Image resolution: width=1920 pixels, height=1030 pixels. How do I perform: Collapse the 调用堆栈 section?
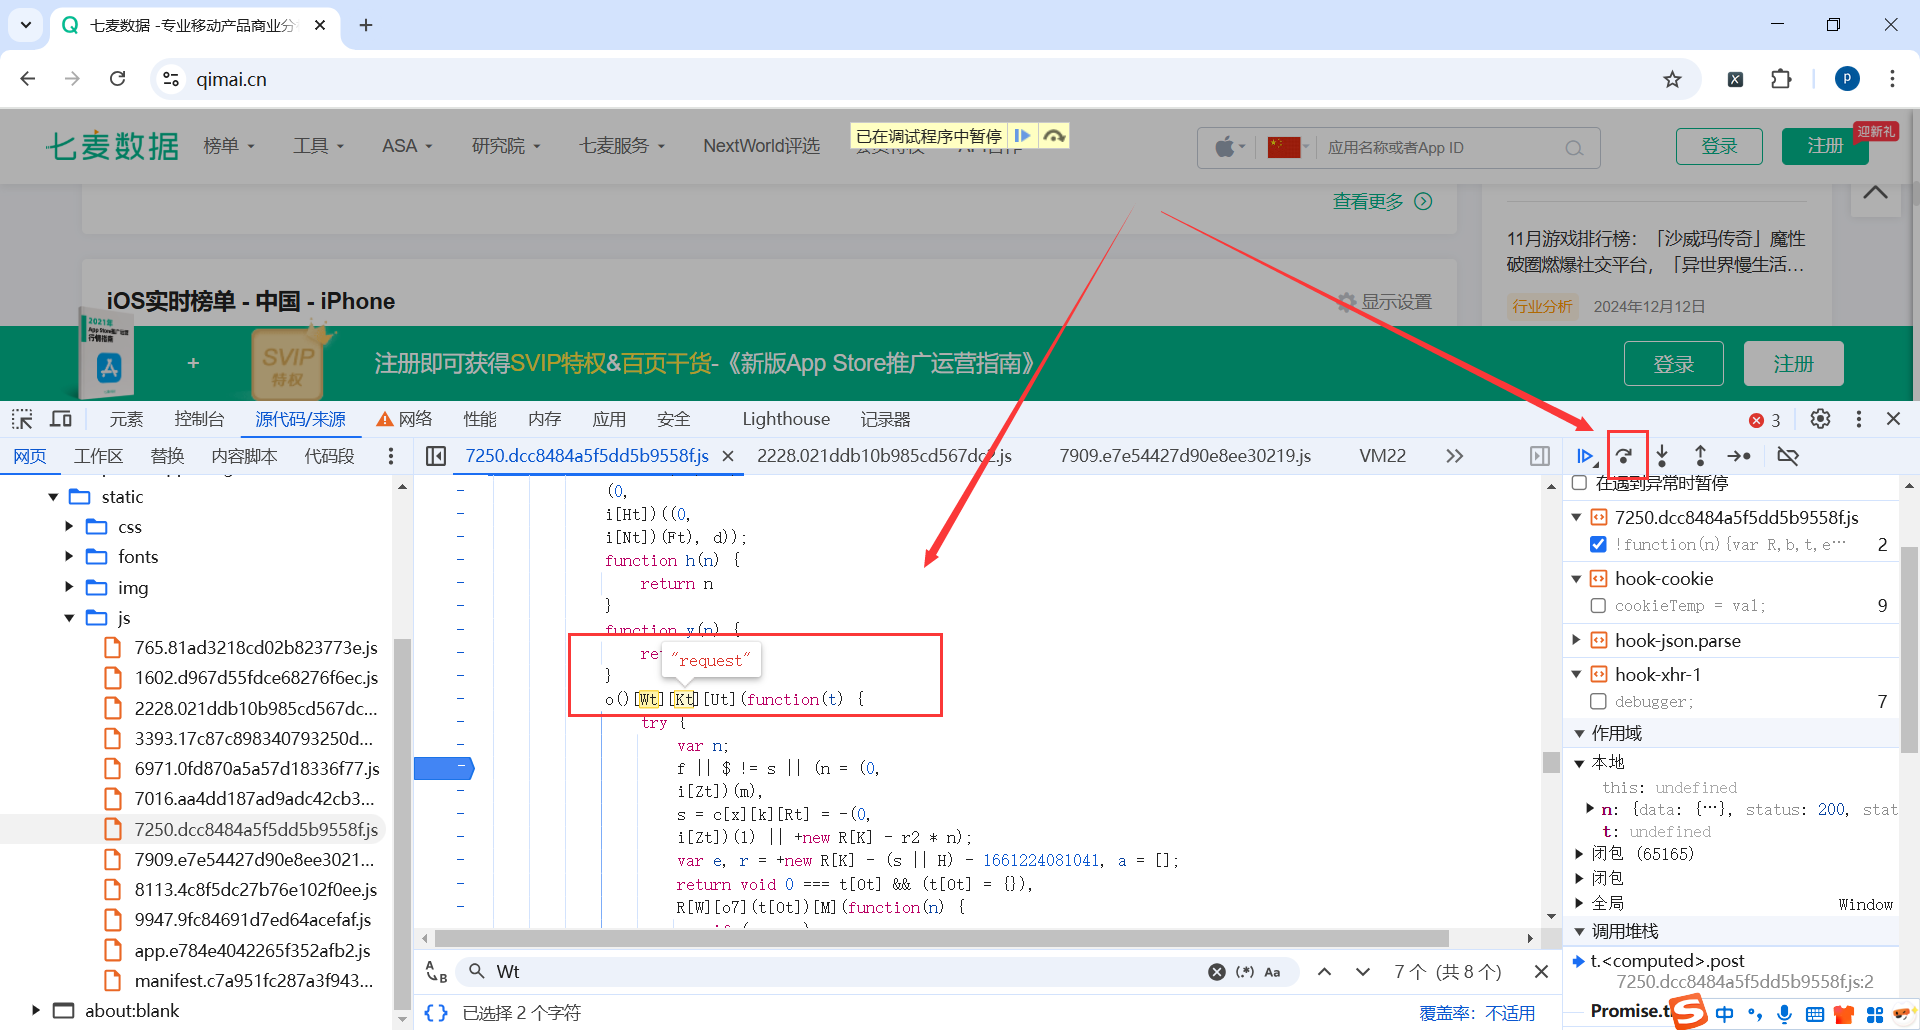[1580, 932]
